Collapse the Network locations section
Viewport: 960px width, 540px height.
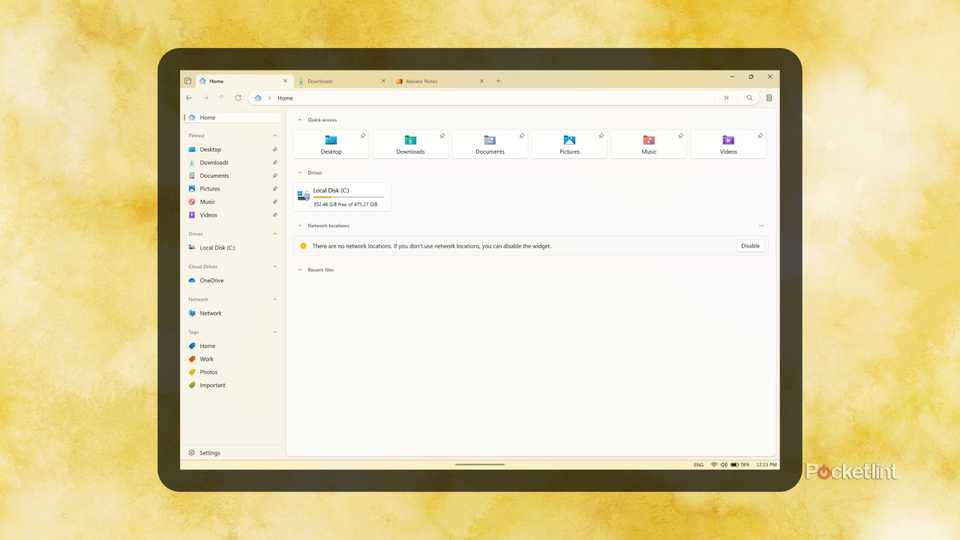300,226
